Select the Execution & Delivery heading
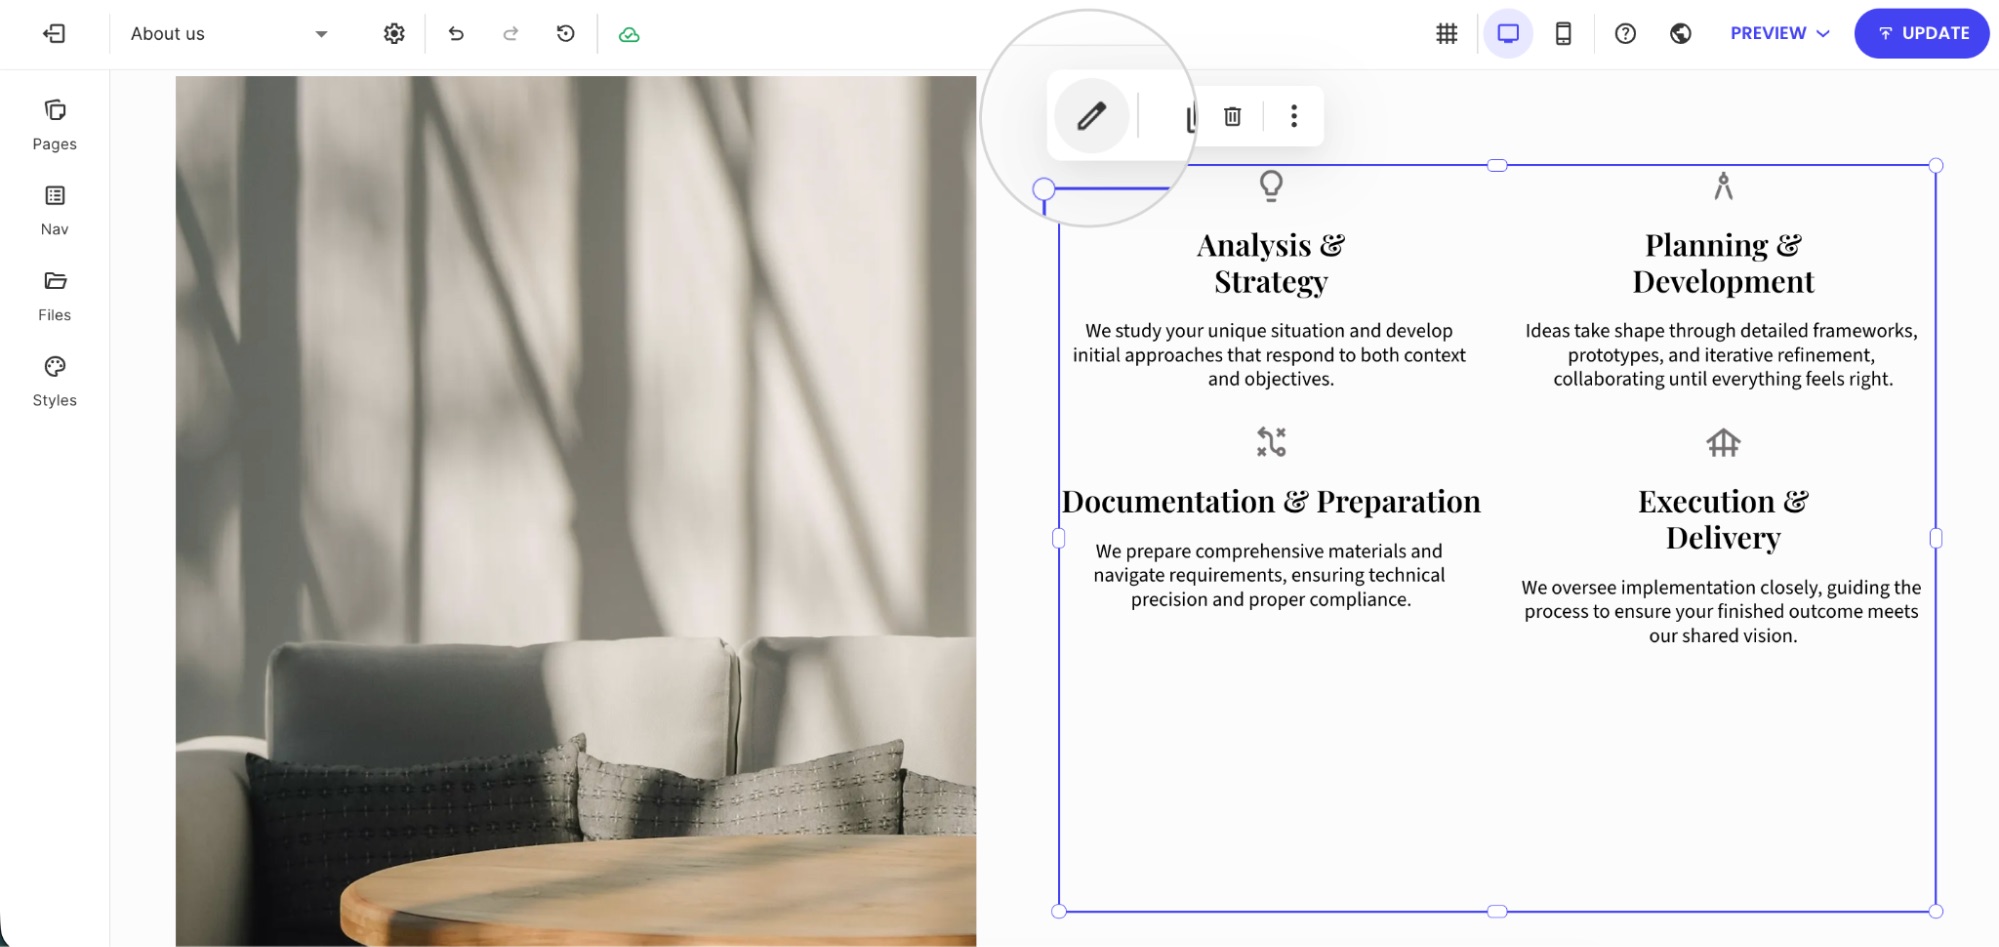This screenshot has height=947, width=1999. tap(1723, 519)
